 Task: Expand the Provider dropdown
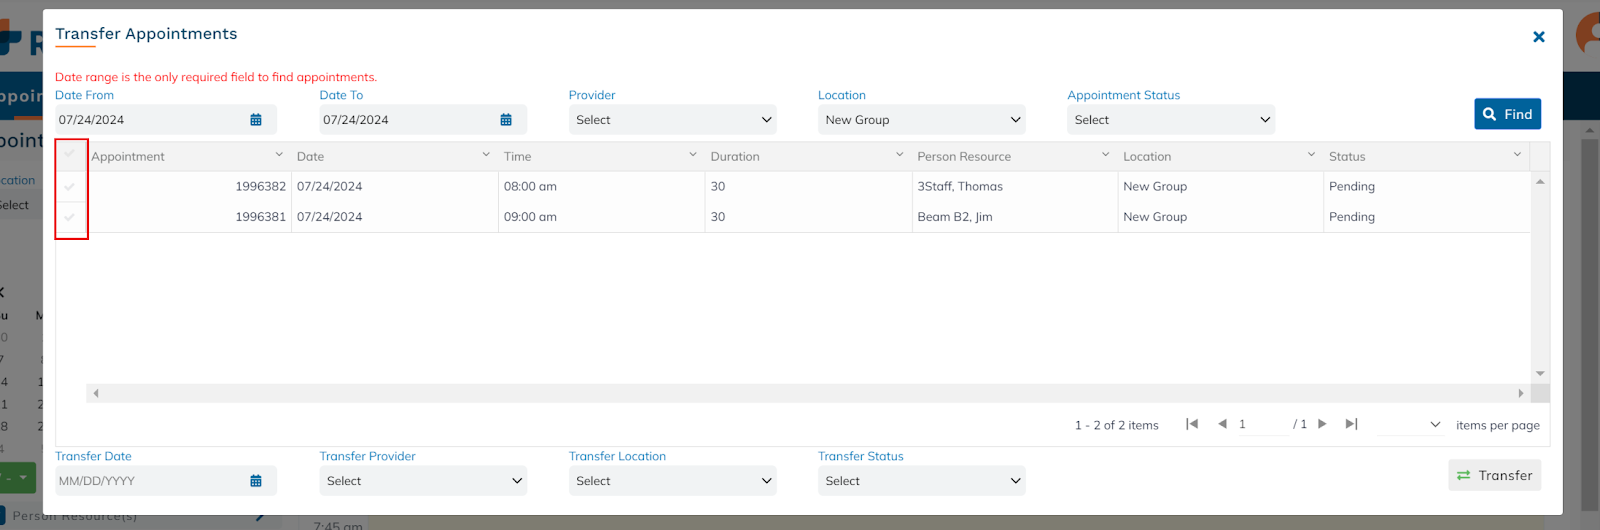672,120
